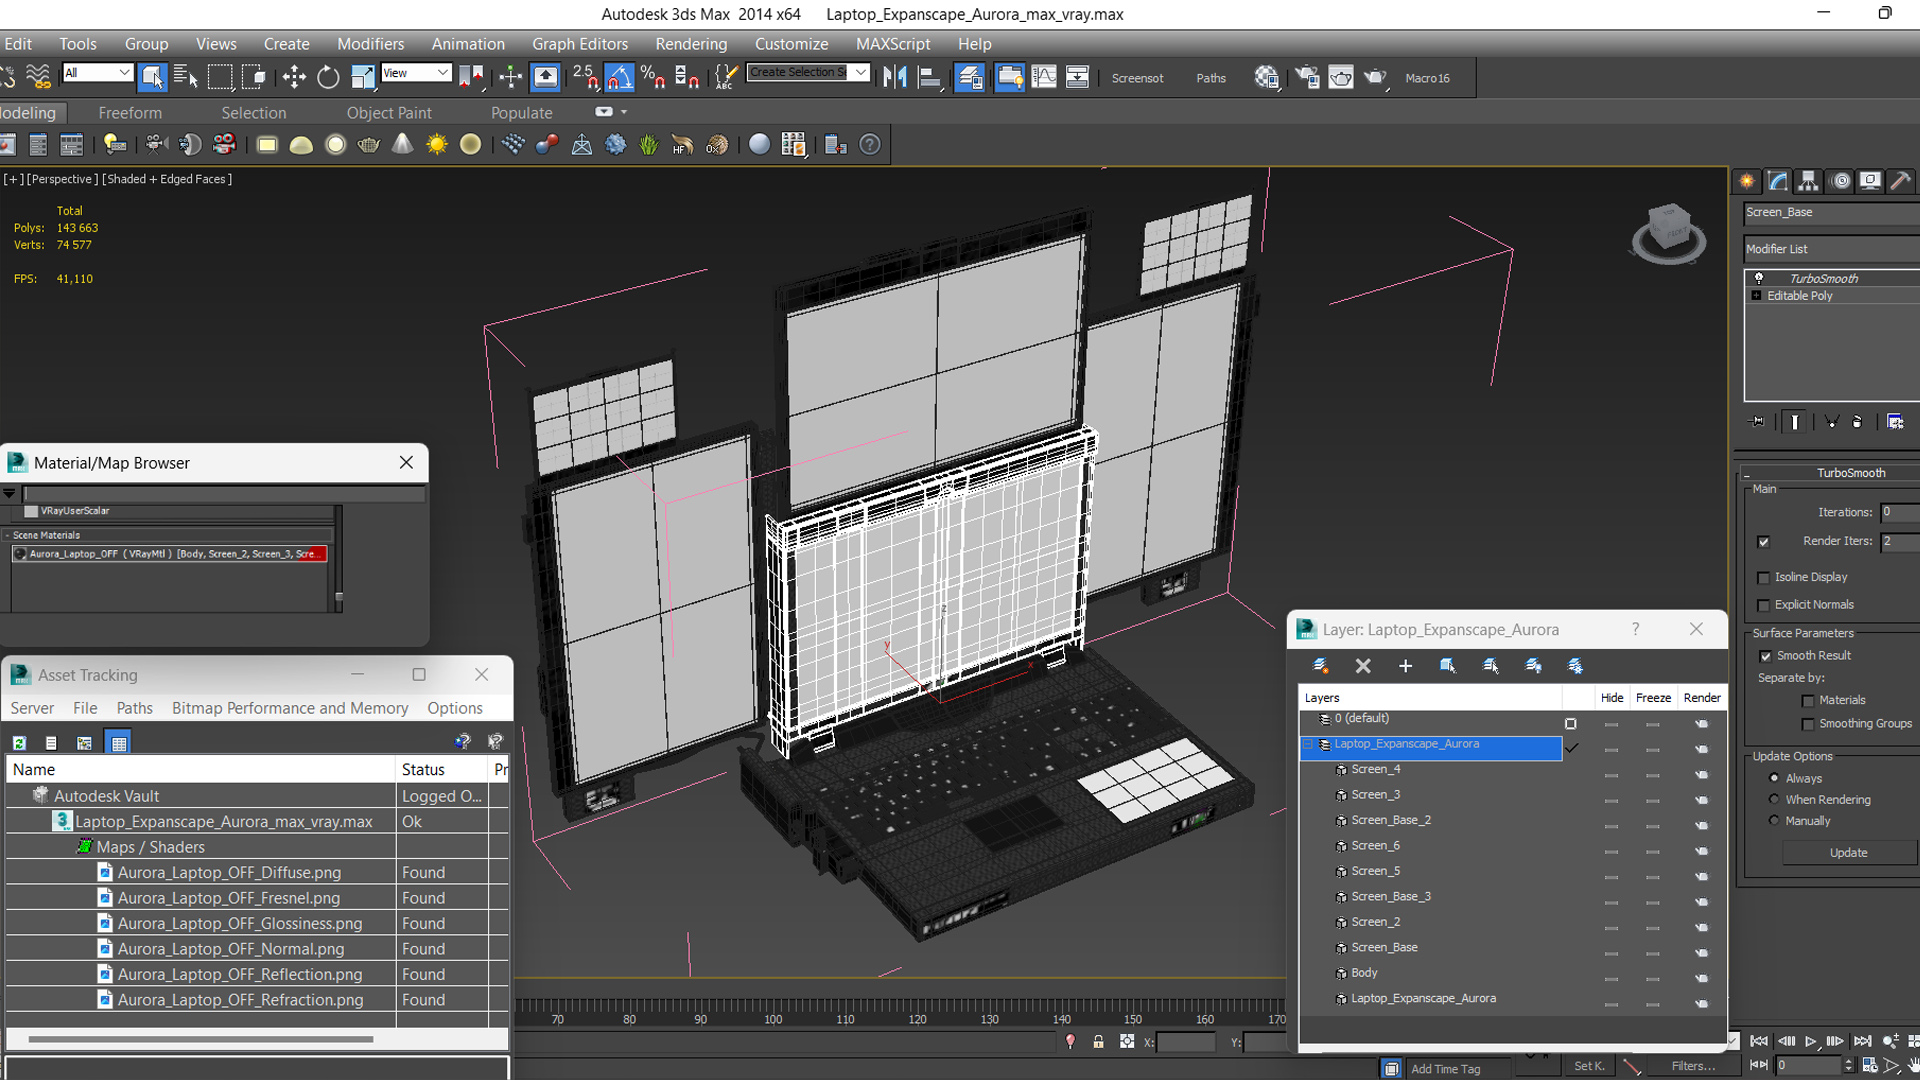This screenshot has width=1920, height=1080.
Task: Open the Modifier List dropdown
Action: 1831,249
